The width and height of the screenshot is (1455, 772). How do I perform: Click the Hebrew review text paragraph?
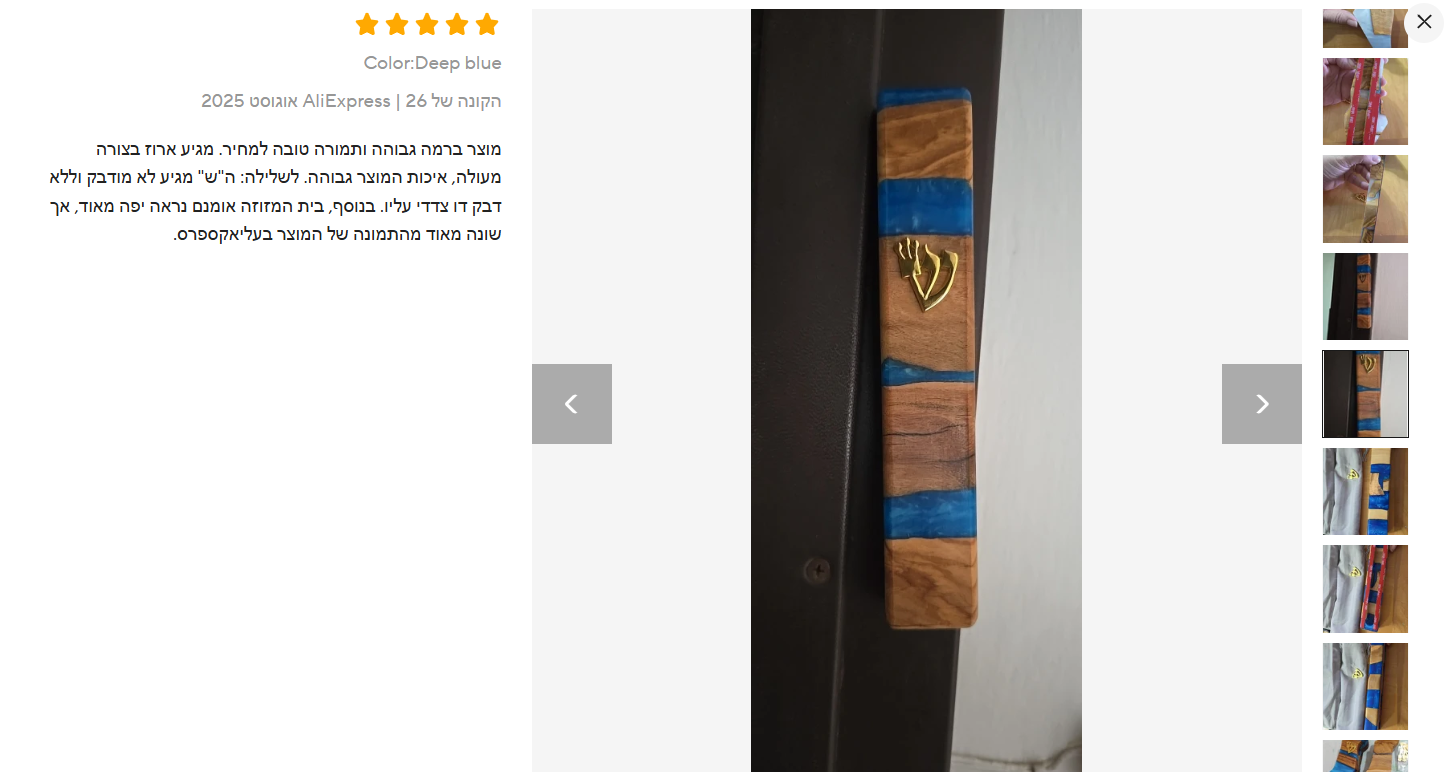pyautogui.click(x=275, y=192)
